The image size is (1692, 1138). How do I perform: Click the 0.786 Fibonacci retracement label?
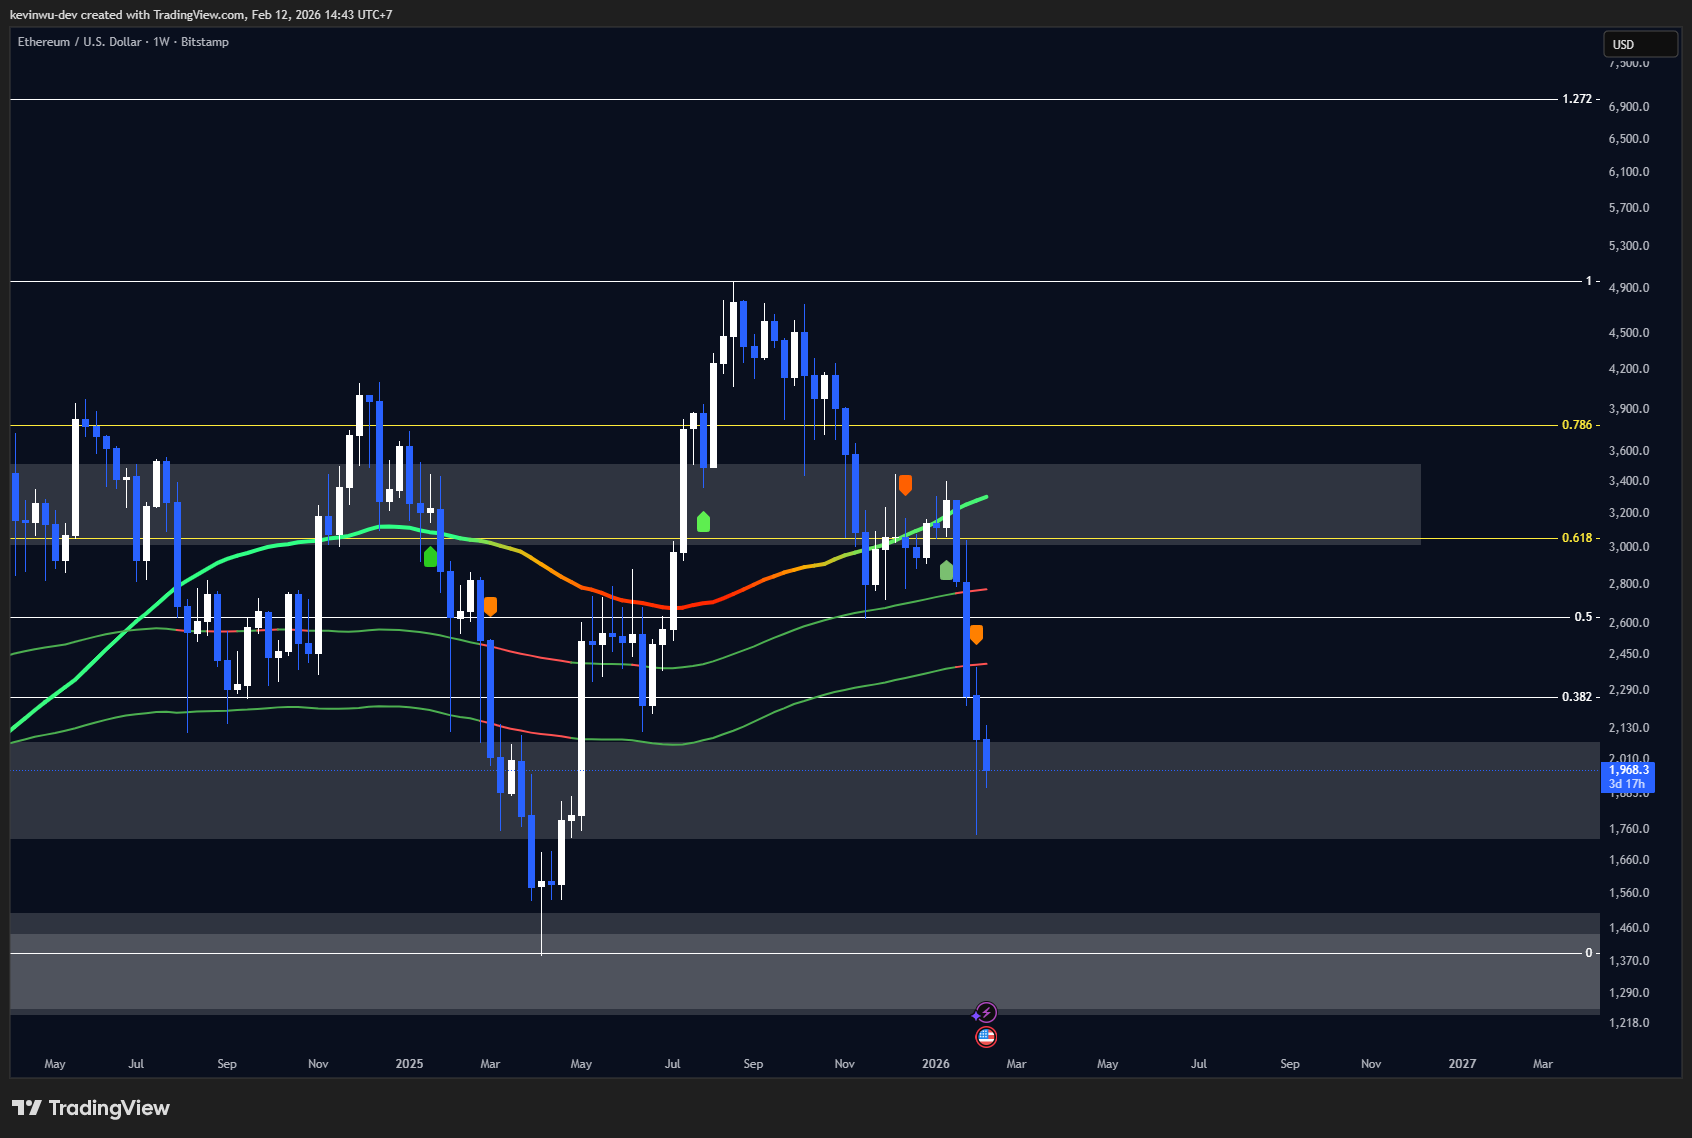(x=1576, y=425)
